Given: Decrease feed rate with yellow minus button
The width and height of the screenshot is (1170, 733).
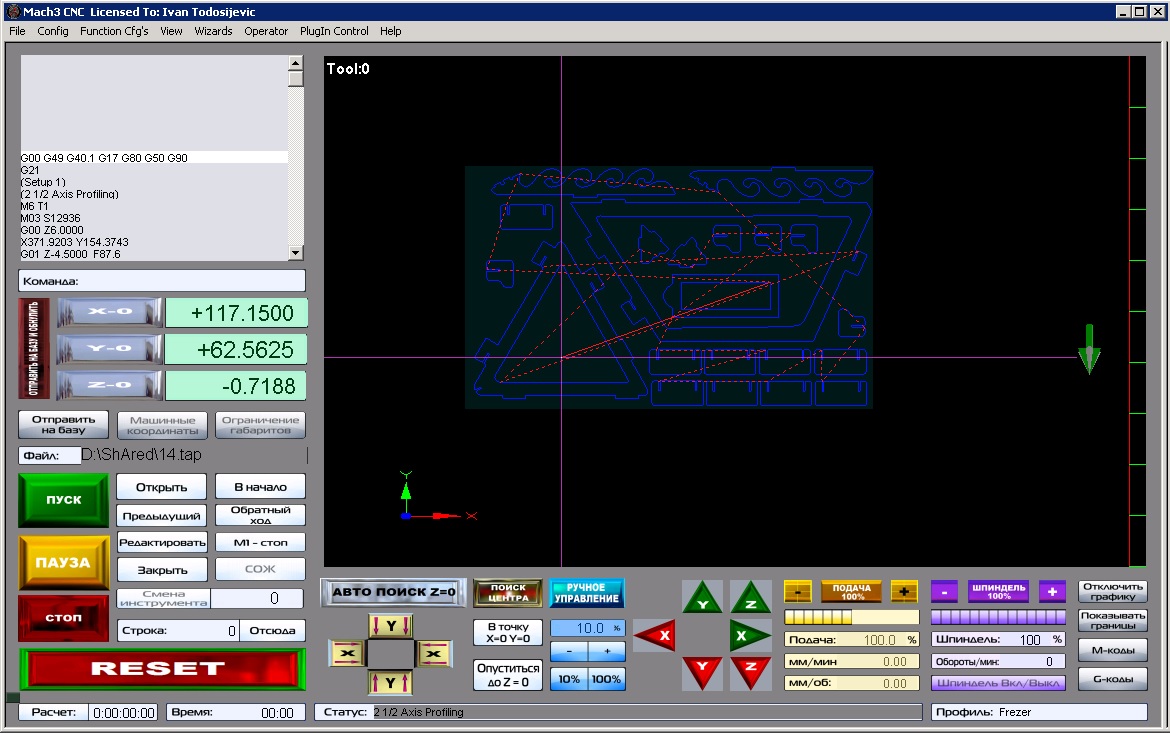Looking at the screenshot, I should [798, 592].
